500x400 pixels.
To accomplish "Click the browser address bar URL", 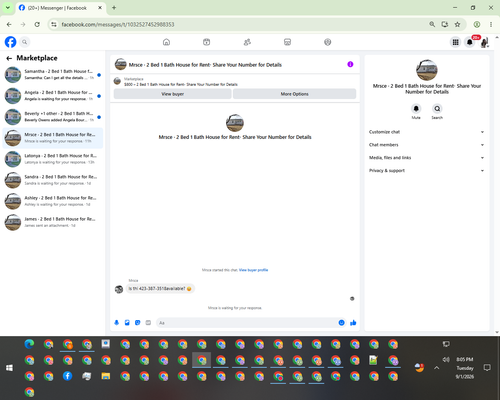I will (118, 24).
